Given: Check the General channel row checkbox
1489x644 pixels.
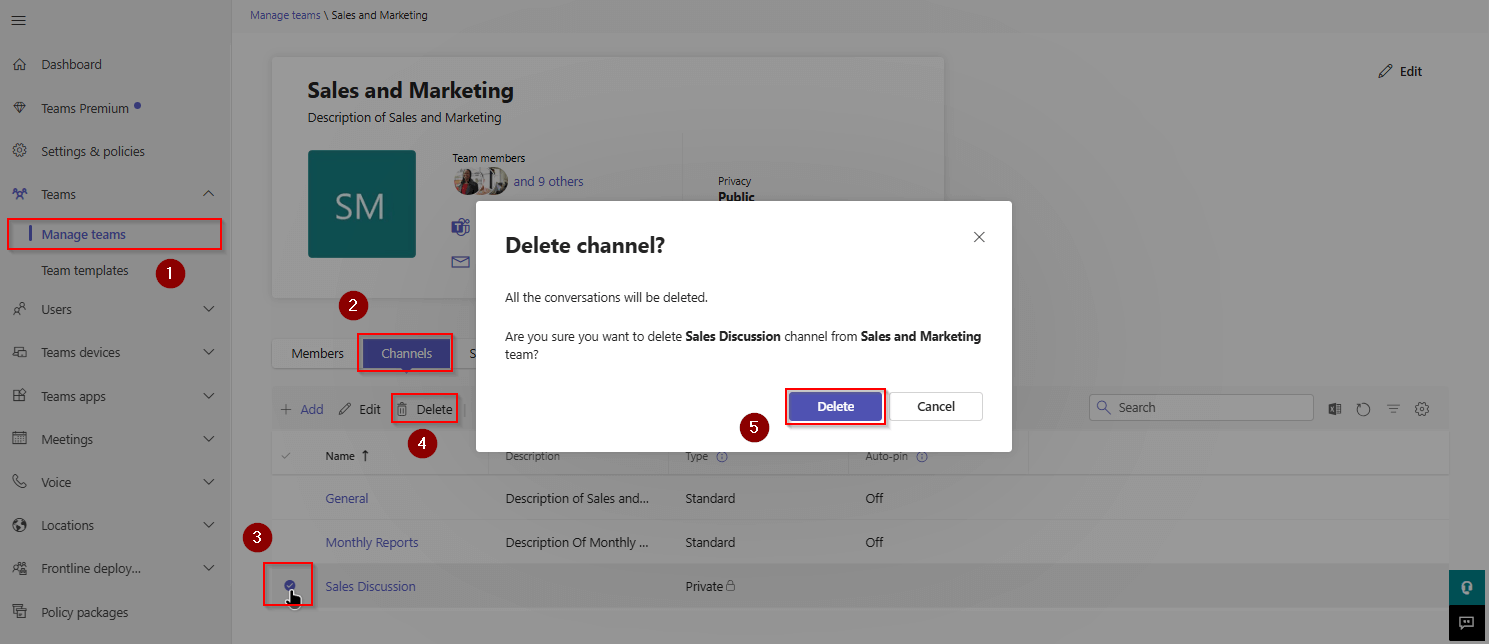Looking at the screenshot, I should (x=289, y=498).
